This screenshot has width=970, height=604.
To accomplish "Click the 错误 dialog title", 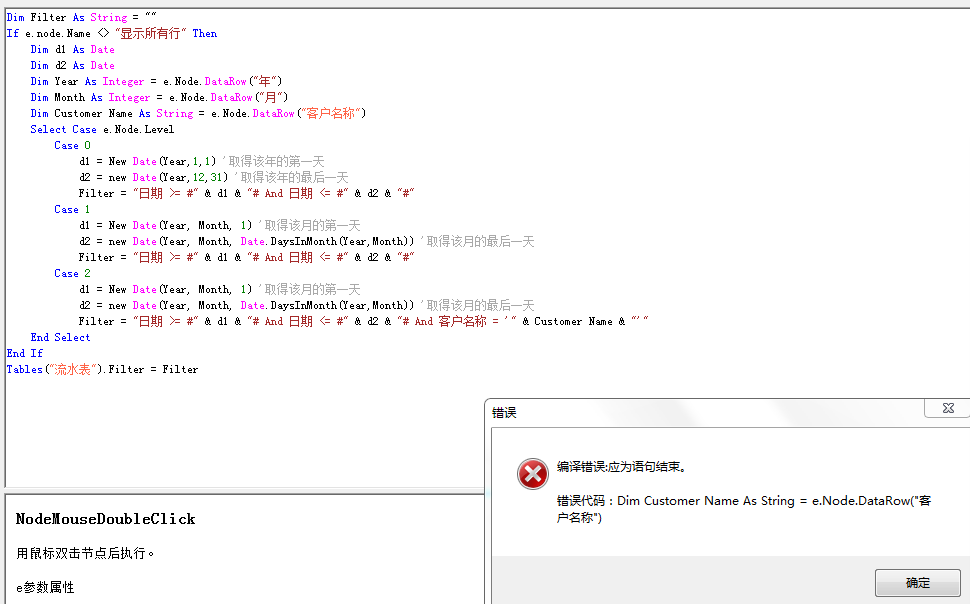I will point(504,413).
